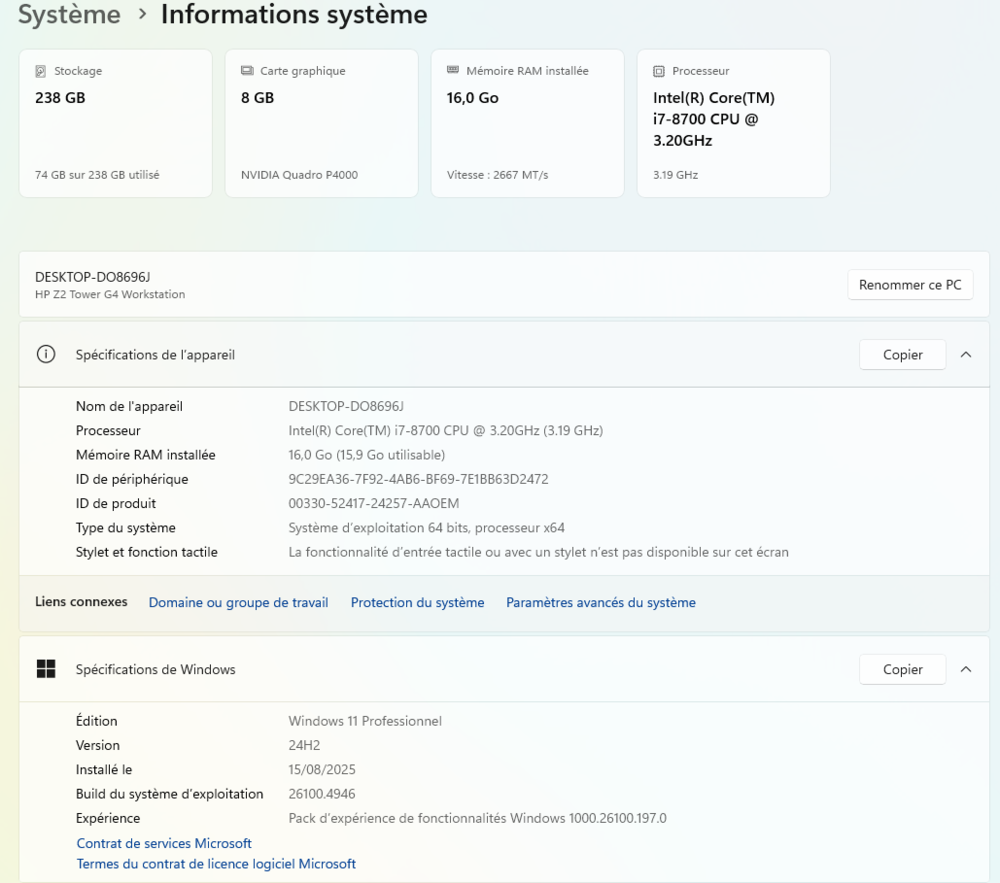Image resolution: width=1000 pixels, height=883 pixels.
Task: Select the Spécifications de l'appareil header text
Action: click(155, 354)
